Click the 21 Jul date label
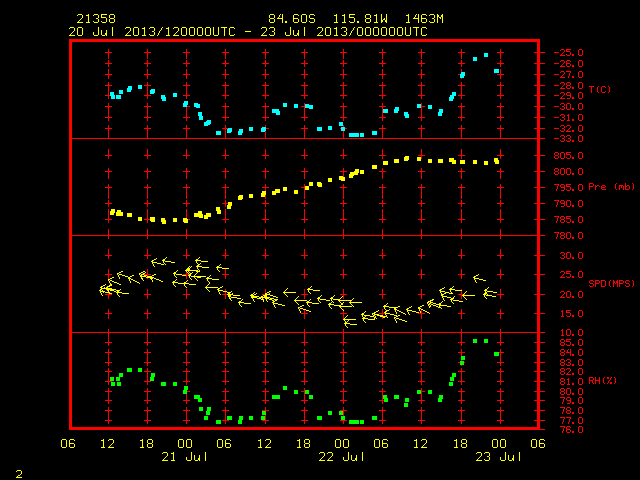Screen dimensions: 640x480 pos(184,457)
